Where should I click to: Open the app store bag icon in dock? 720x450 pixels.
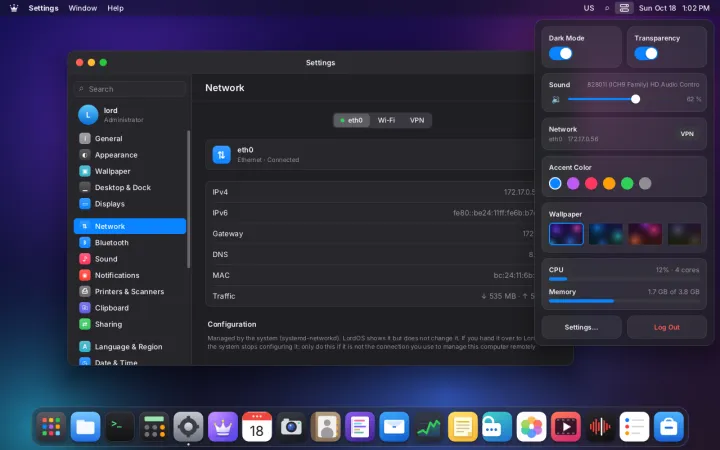click(x=669, y=427)
